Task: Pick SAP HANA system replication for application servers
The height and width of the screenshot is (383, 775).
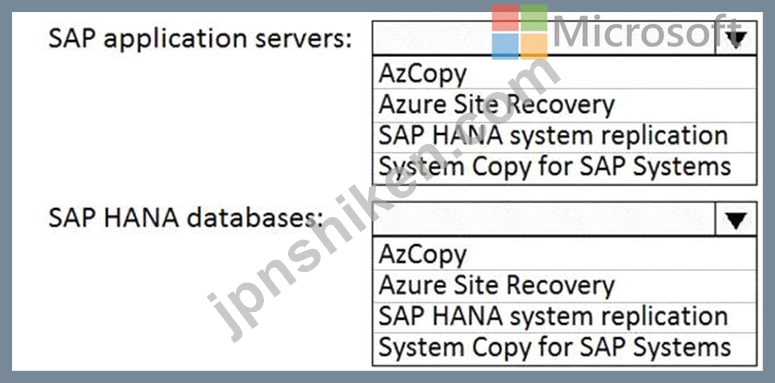Action: point(564,137)
